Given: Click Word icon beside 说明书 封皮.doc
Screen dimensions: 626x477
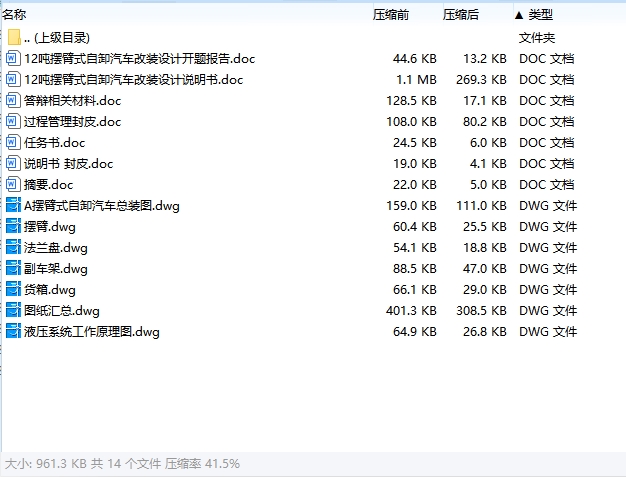Looking at the screenshot, I should tap(13, 164).
